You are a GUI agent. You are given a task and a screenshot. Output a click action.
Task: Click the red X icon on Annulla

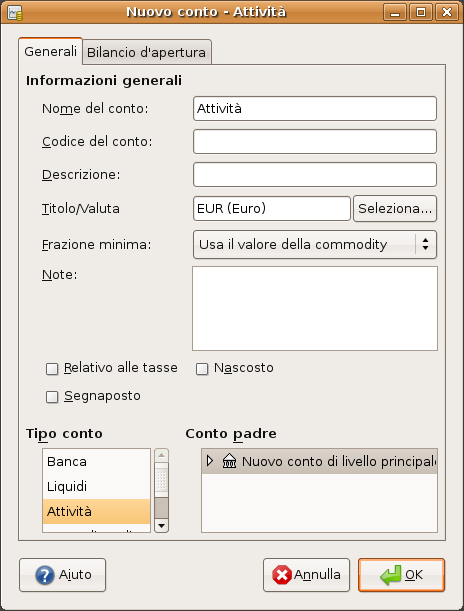(282, 575)
